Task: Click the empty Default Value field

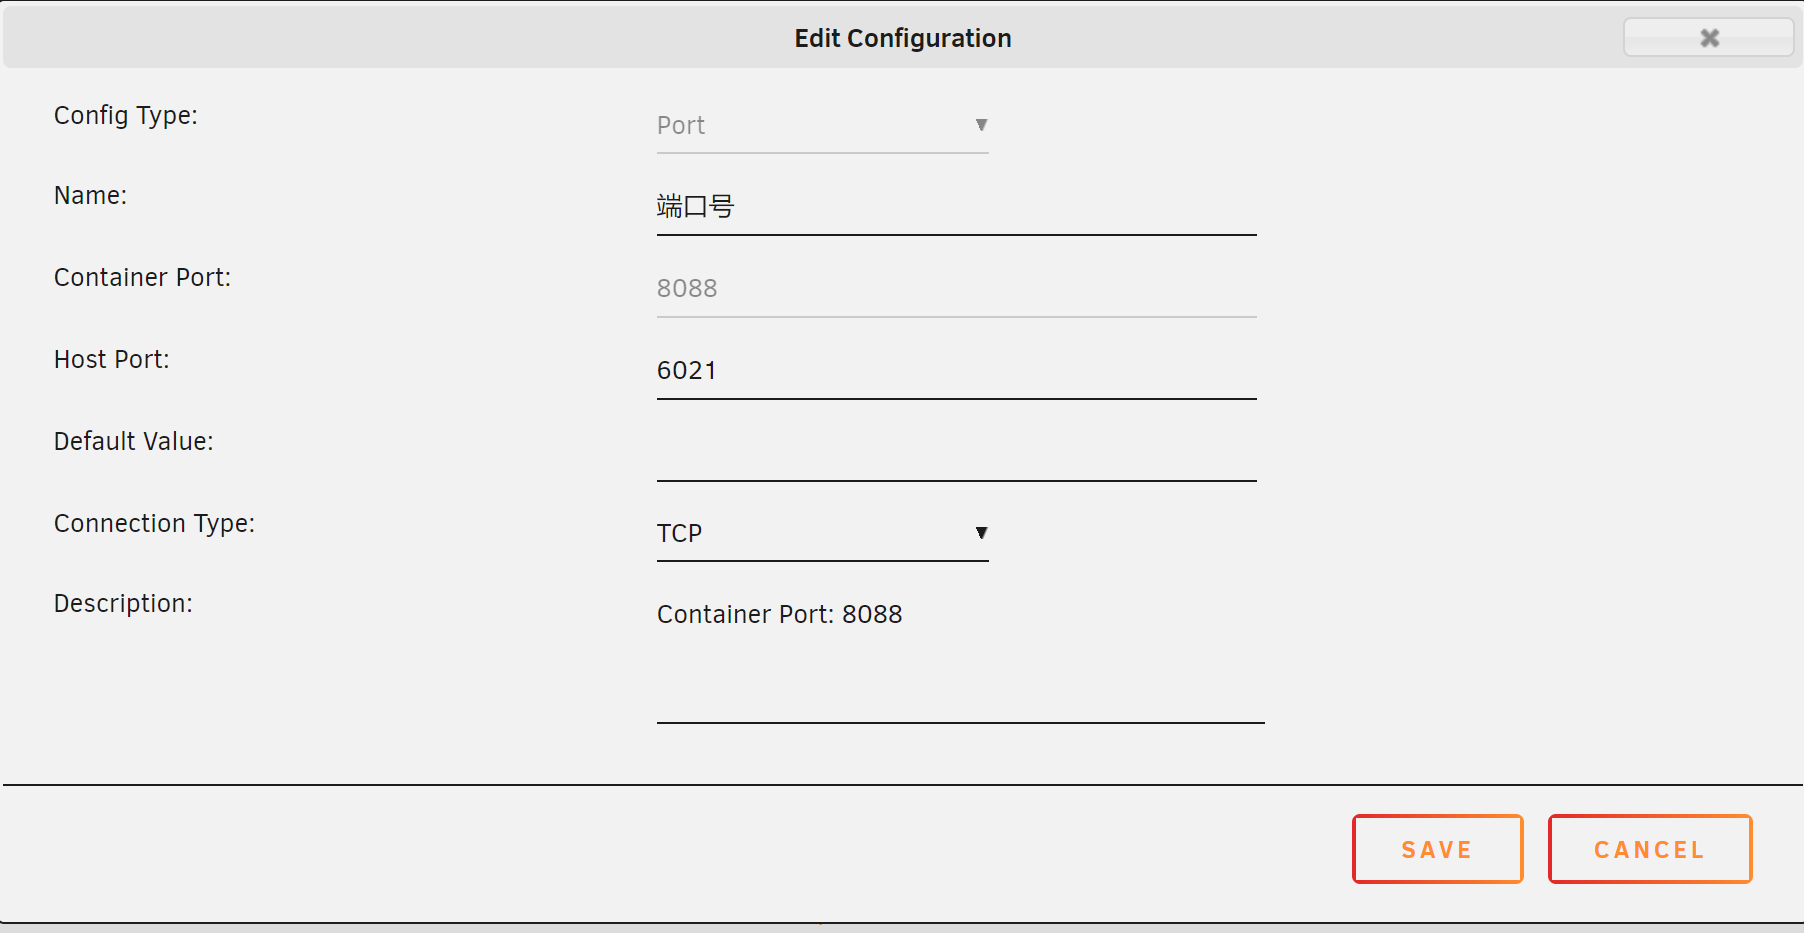Action: point(955,453)
